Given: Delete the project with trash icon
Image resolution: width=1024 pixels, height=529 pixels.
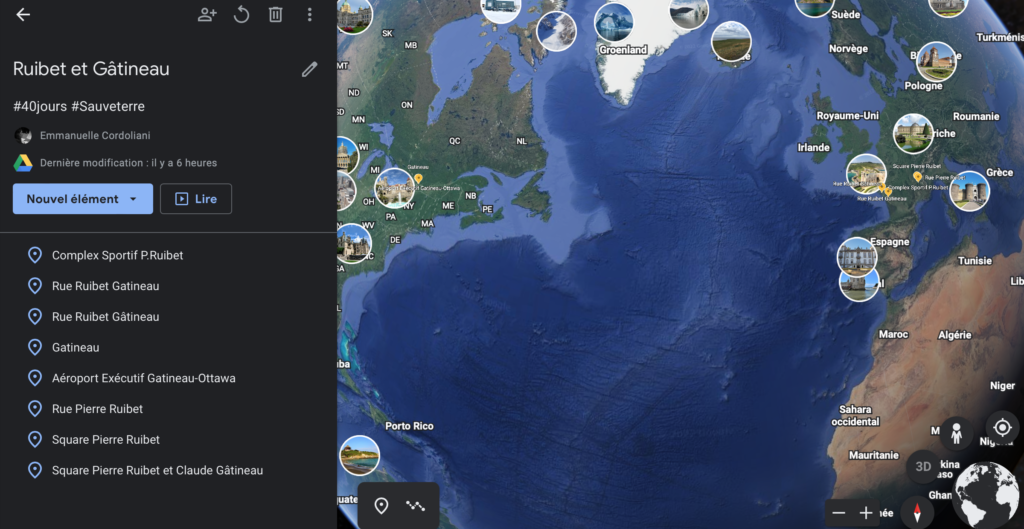Looking at the screenshot, I should (276, 14).
